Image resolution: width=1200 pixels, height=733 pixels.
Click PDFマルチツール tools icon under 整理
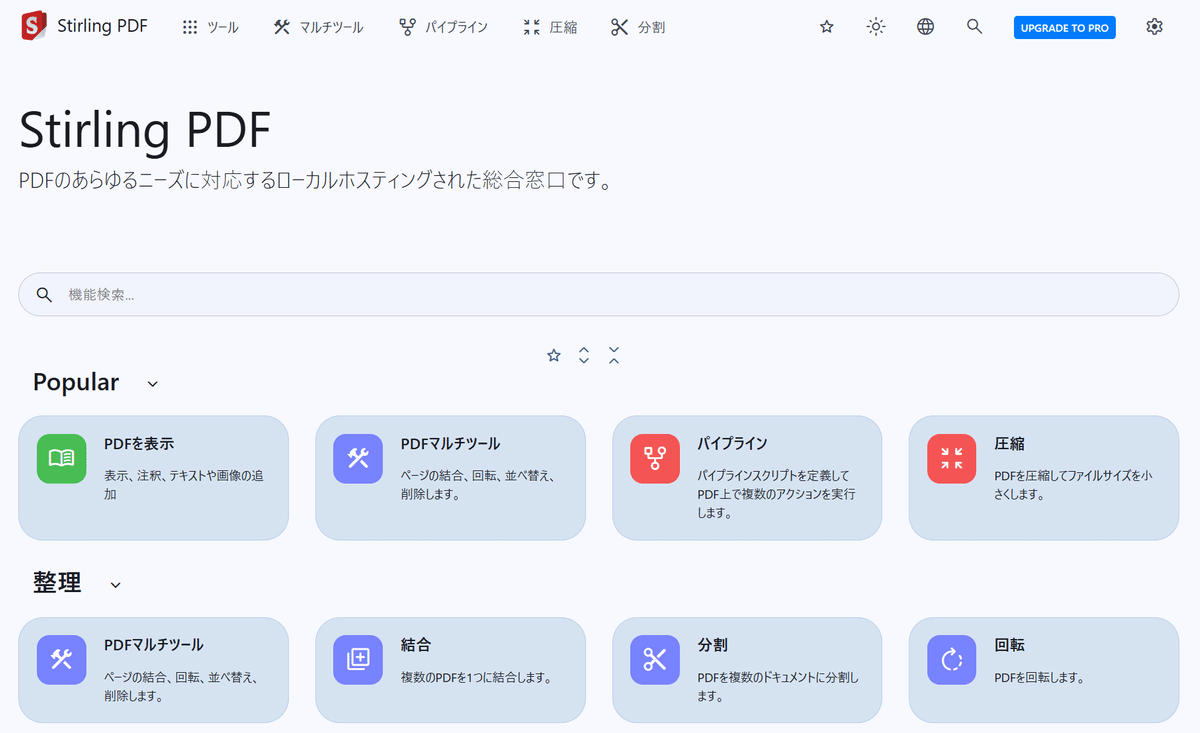pos(62,660)
